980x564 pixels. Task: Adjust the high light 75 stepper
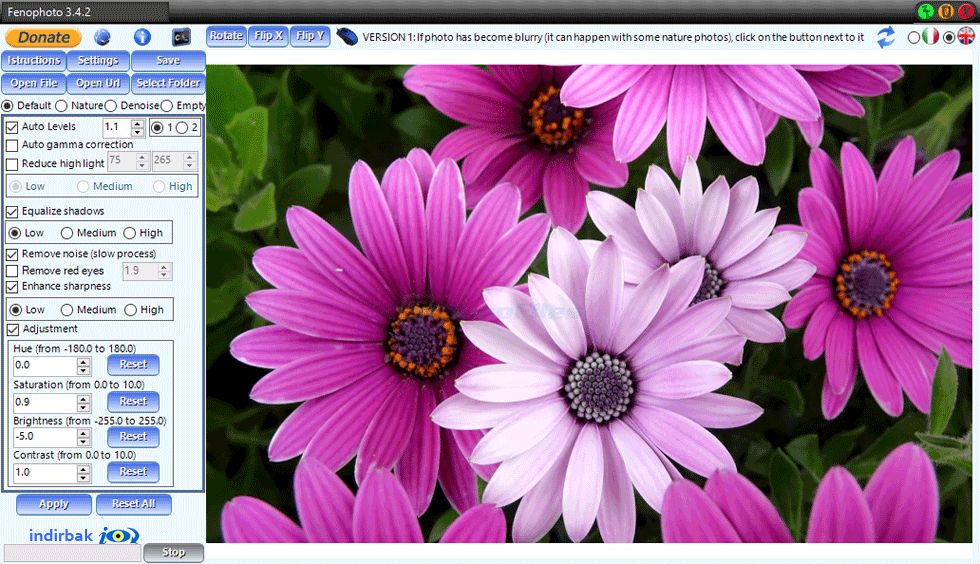coord(142,161)
